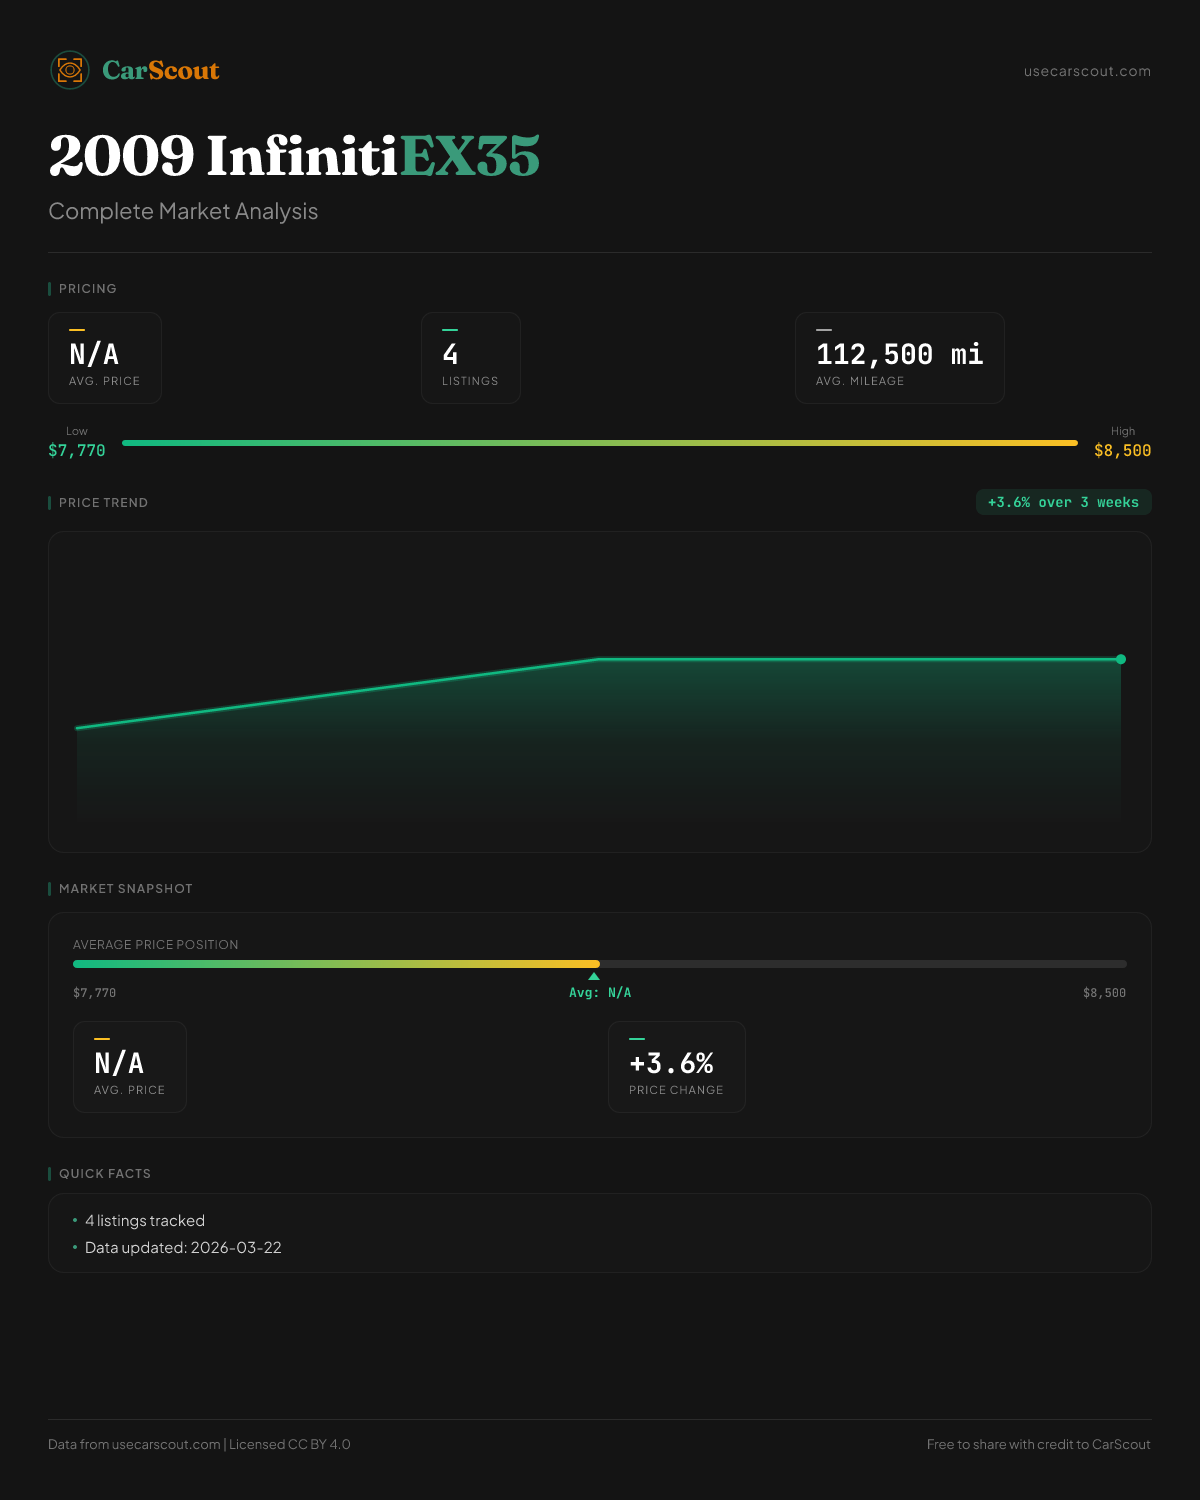Click the average price position bar

pos(600,964)
